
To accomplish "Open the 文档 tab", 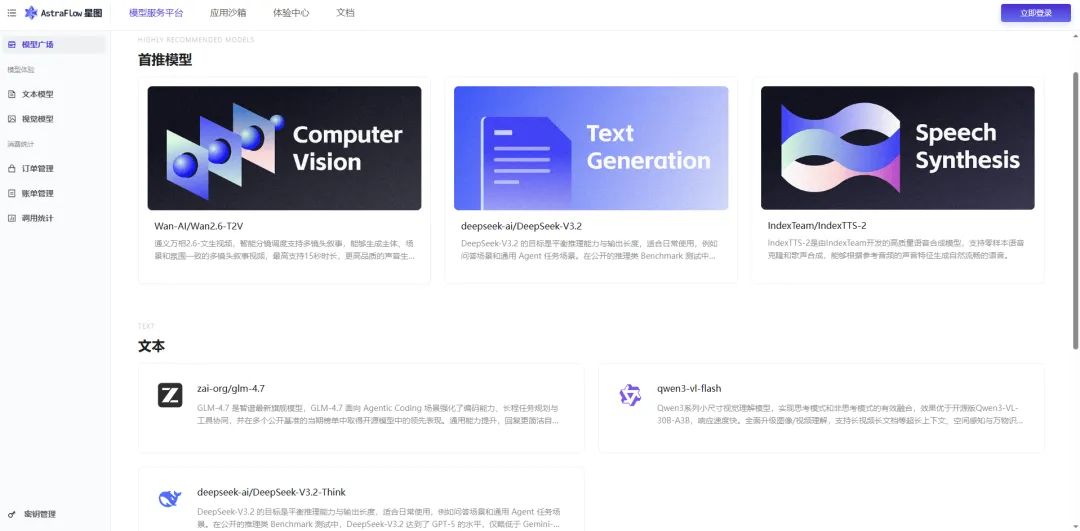I will [x=346, y=13].
